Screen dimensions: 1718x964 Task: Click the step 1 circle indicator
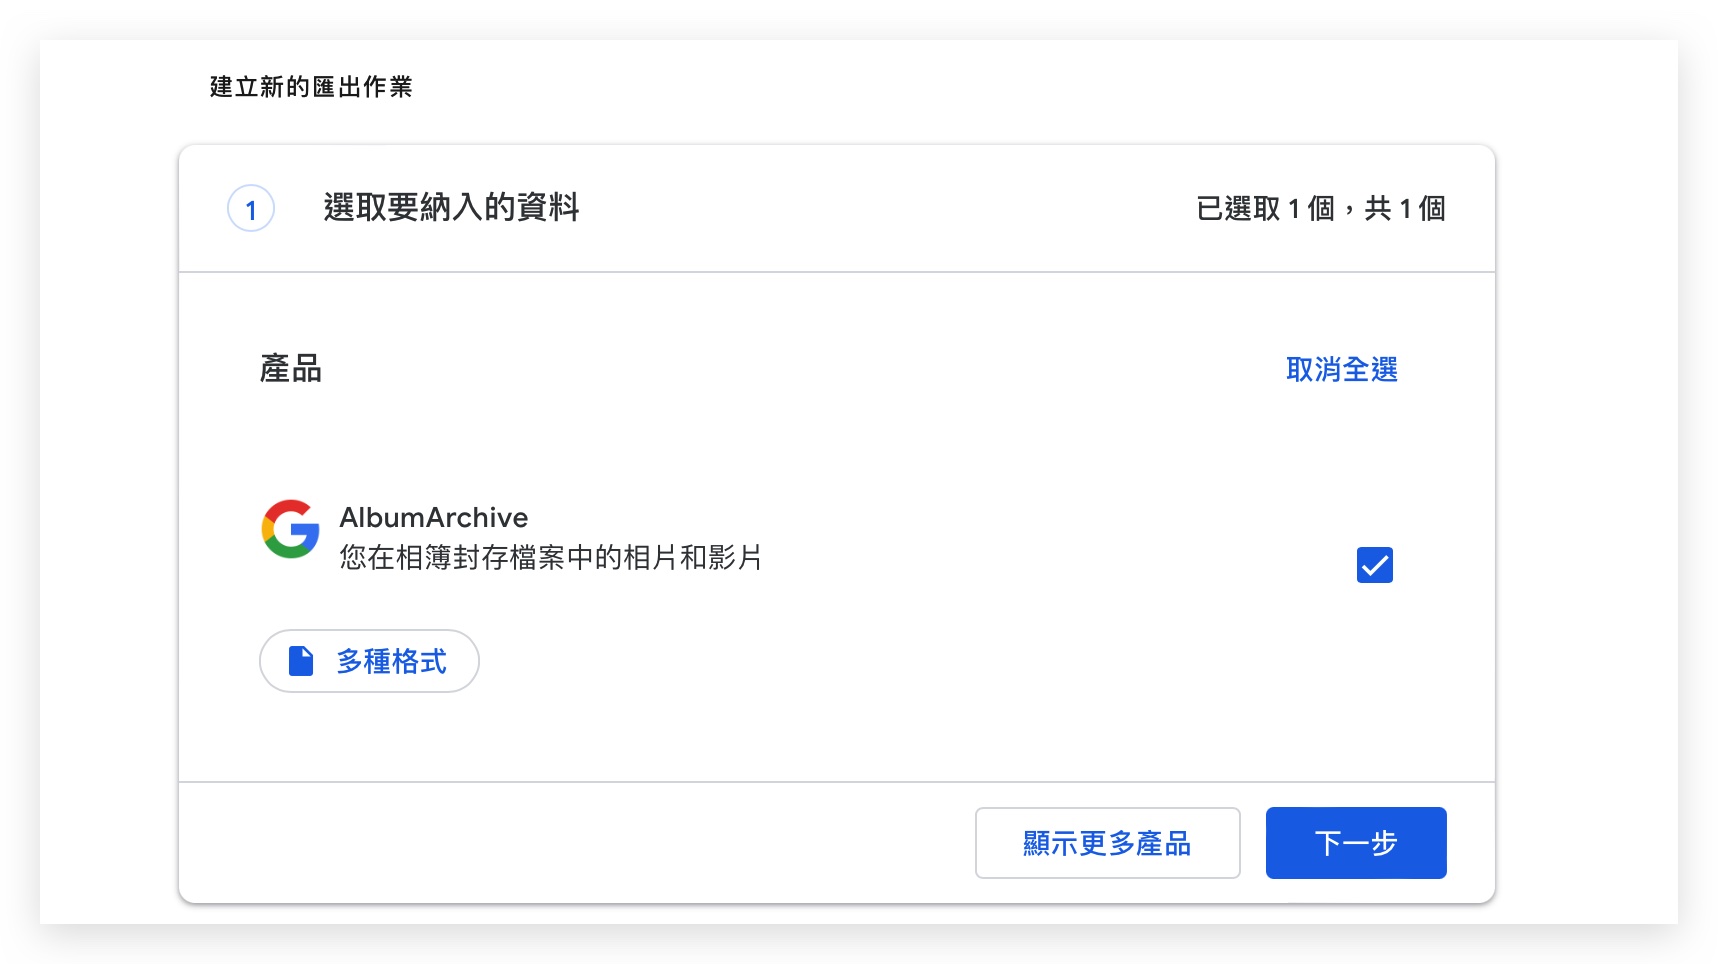tap(251, 209)
